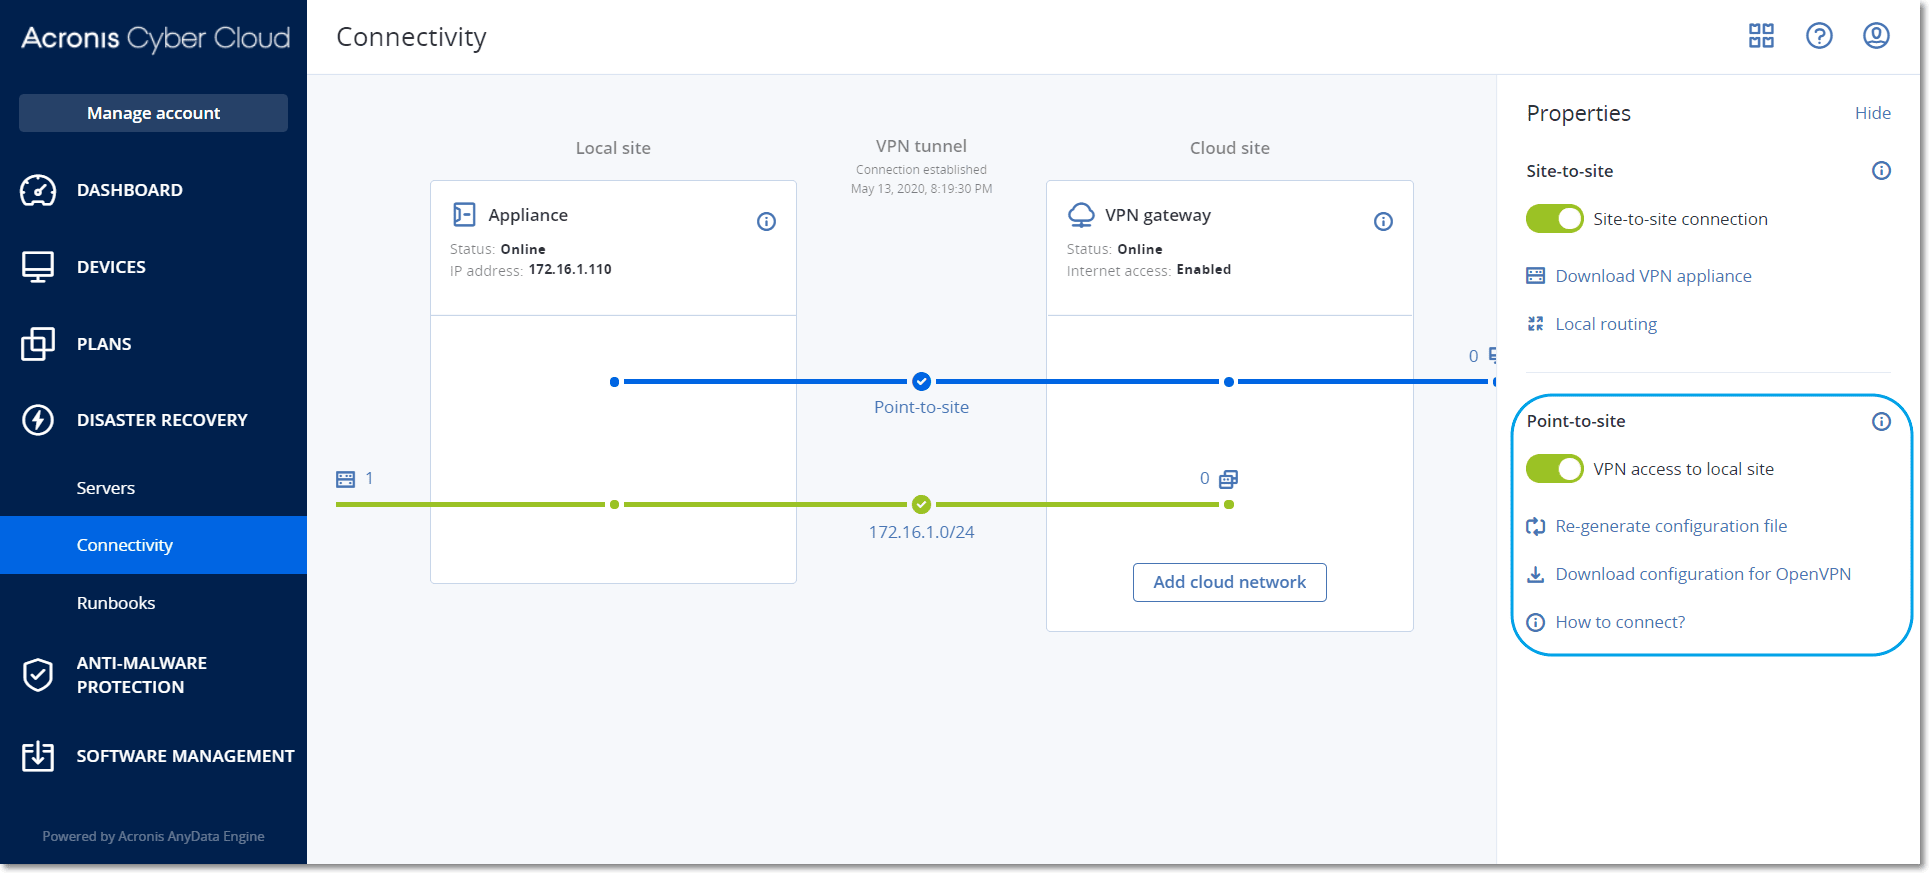This screenshot has height=873, width=1929.
Task: Select Runbooks in the sidebar
Action: (x=116, y=603)
